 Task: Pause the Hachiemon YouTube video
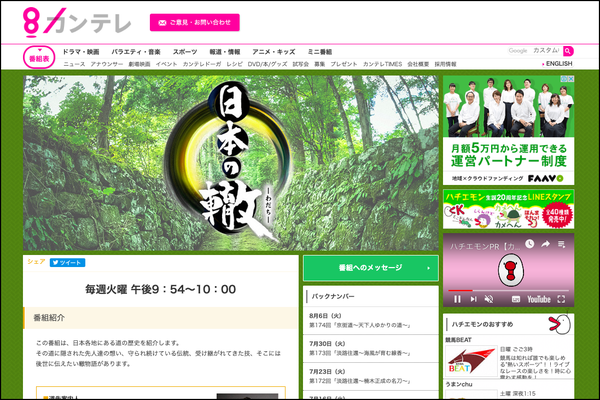(457, 298)
